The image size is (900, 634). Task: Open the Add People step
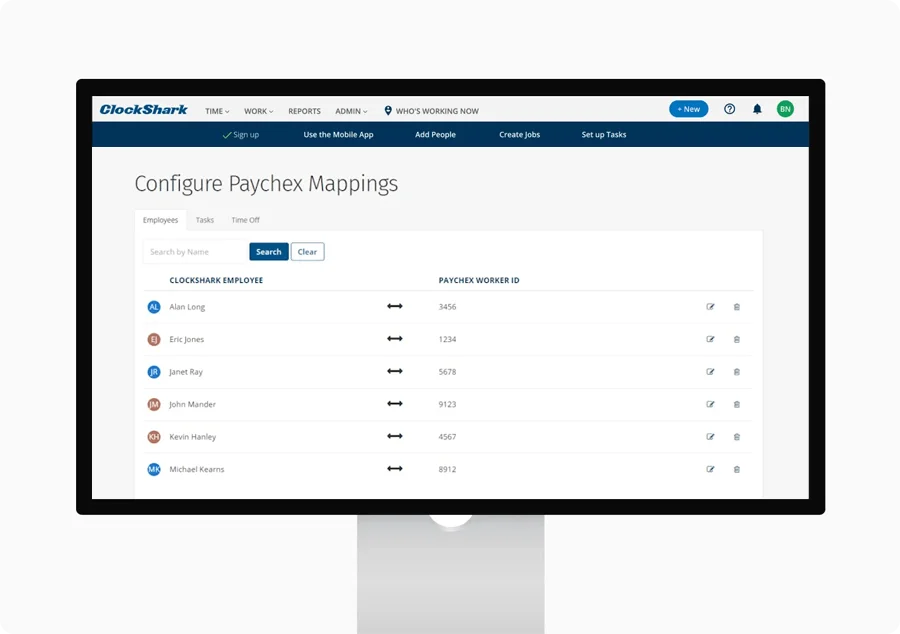pyautogui.click(x=435, y=135)
